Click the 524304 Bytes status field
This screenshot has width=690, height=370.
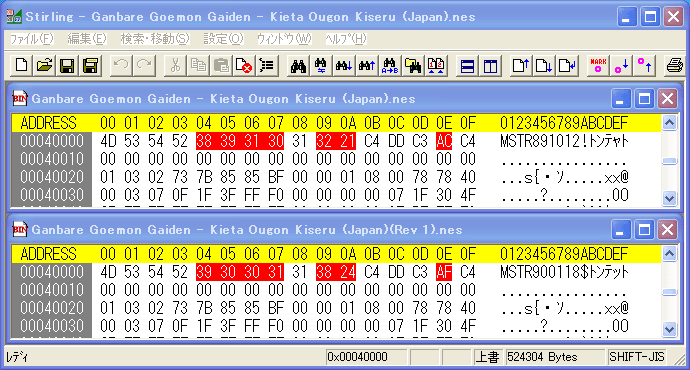point(555,357)
